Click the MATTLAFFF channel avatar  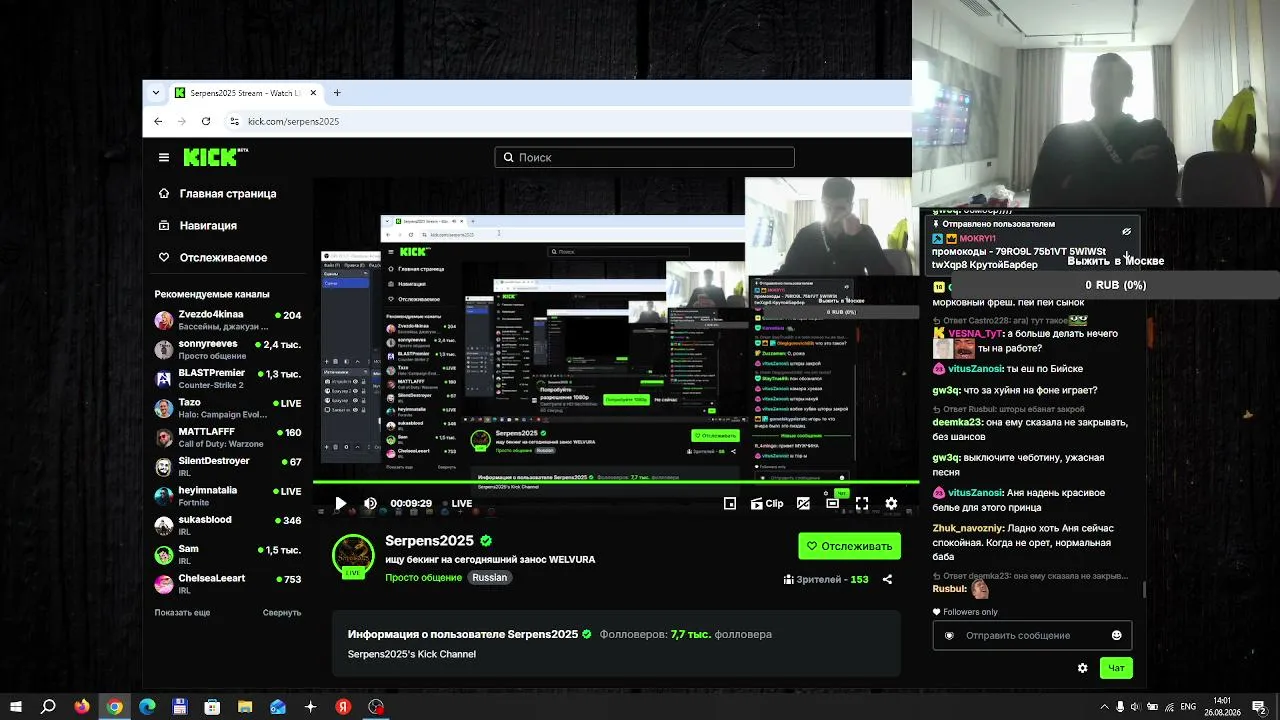coord(164,437)
